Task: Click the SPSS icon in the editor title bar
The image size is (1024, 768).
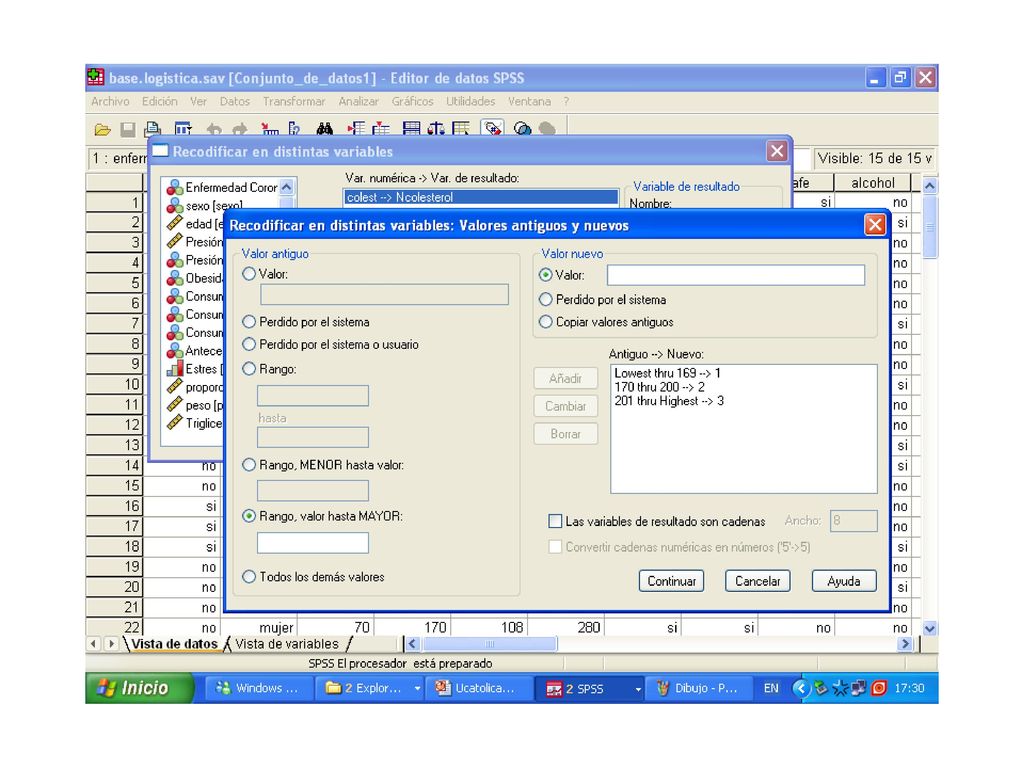Action: click(95, 78)
